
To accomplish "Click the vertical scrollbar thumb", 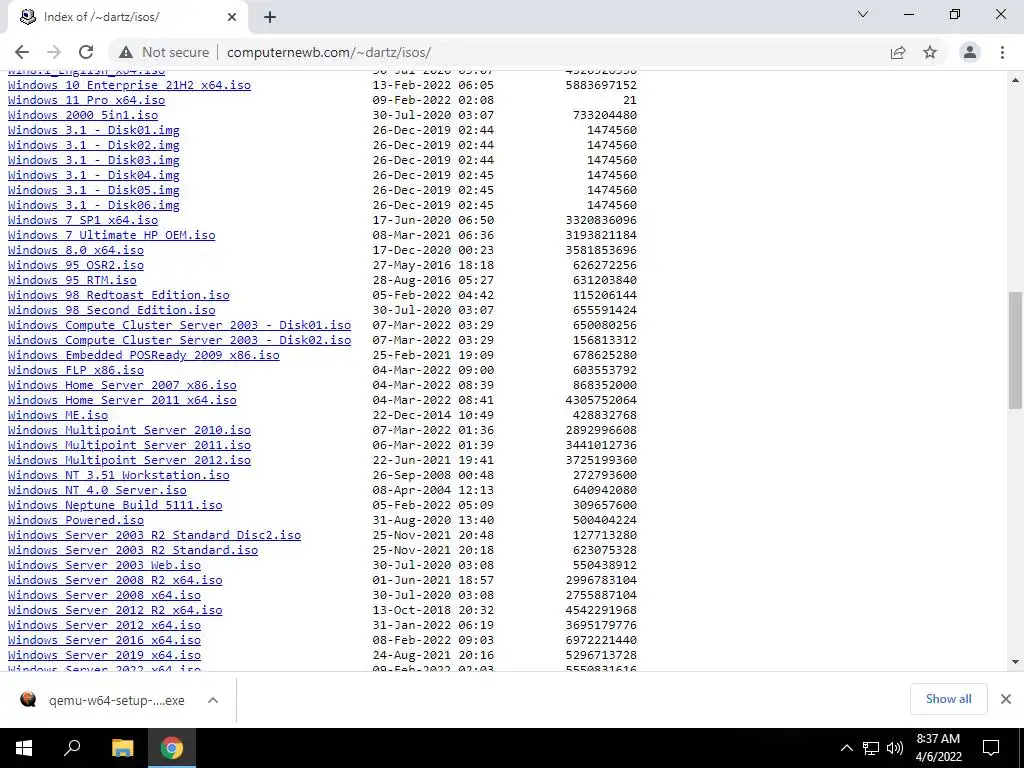I will 1015,350.
